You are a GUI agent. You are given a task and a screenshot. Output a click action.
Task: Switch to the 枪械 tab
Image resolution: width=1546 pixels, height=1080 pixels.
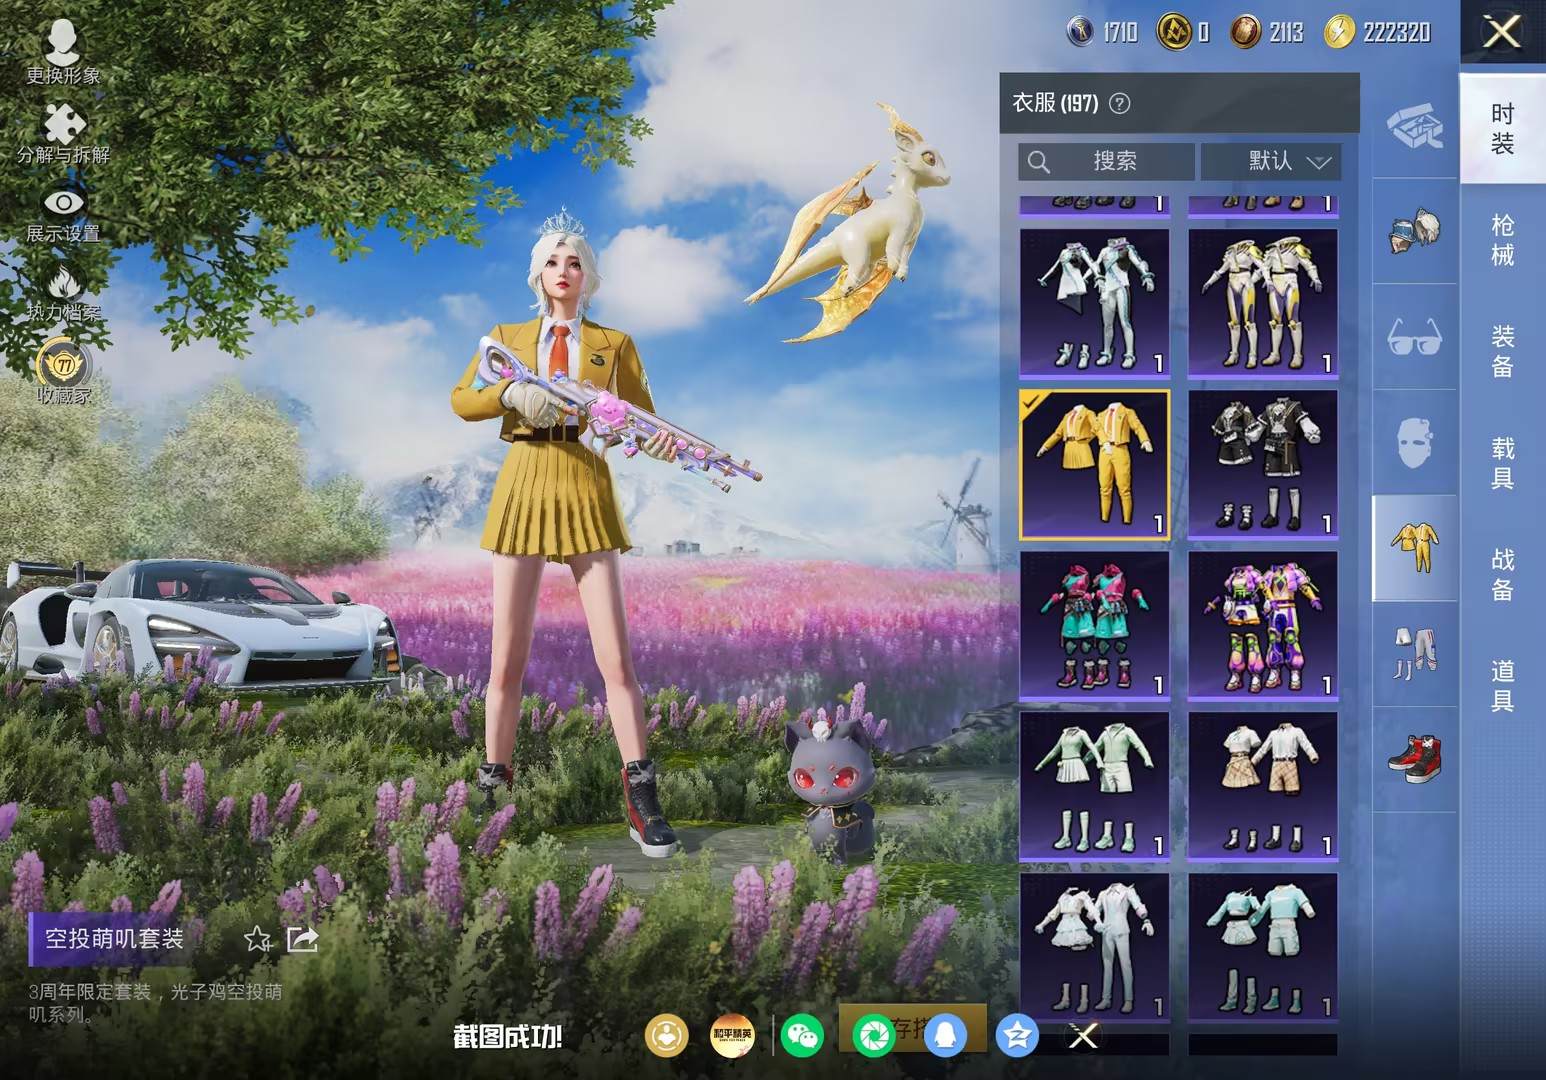pos(1502,240)
